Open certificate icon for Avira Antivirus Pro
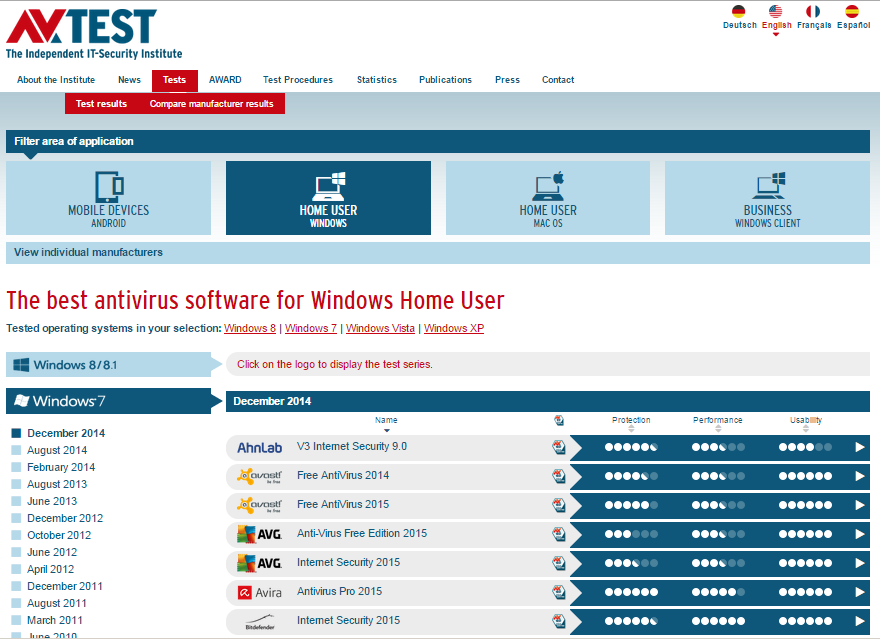 558,592
